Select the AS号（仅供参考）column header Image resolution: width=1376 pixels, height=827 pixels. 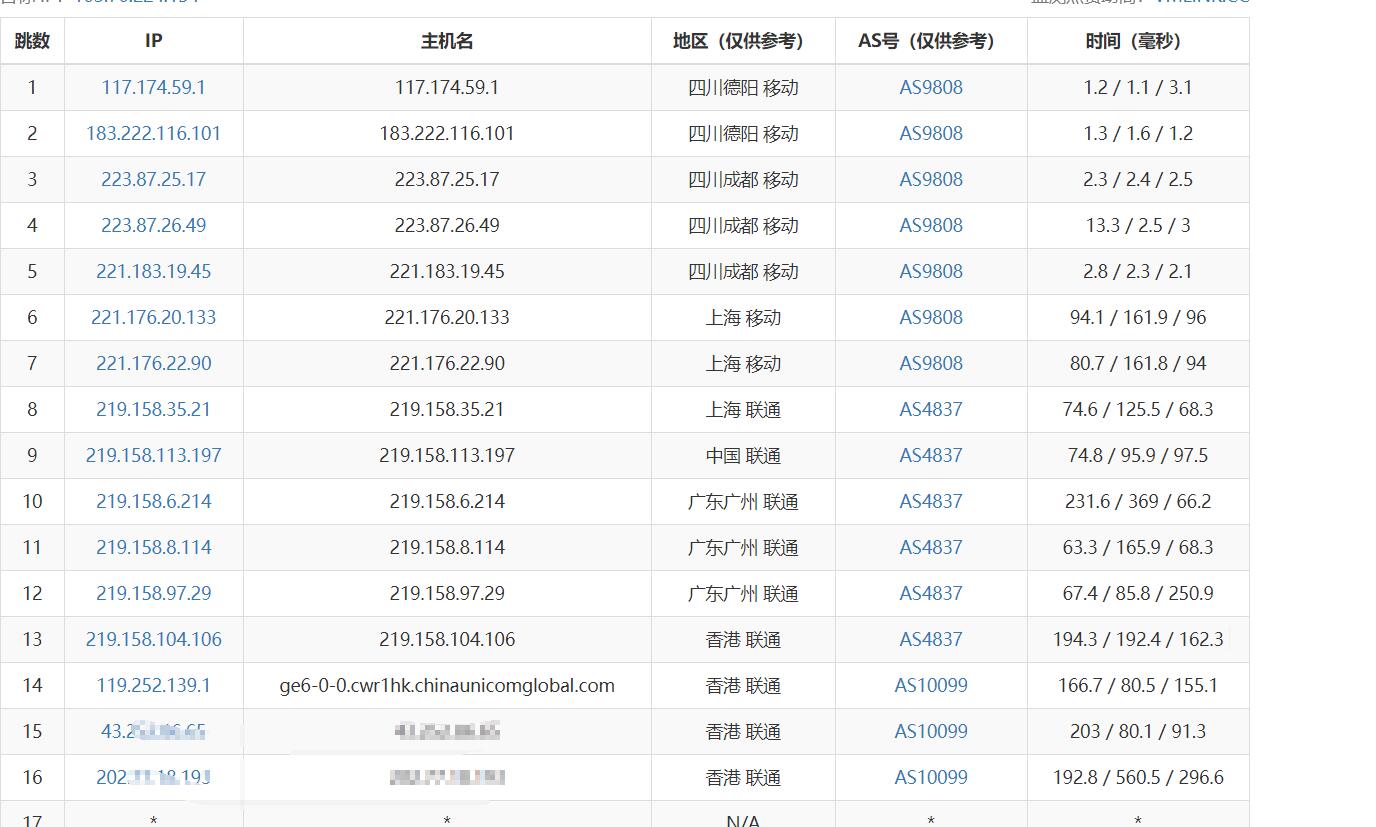930,41
